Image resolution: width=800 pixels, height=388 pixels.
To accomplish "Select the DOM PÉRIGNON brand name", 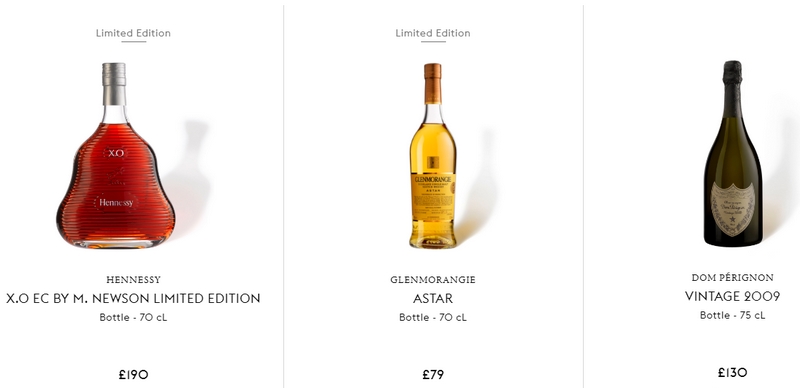I will click(x=732, y=278).
